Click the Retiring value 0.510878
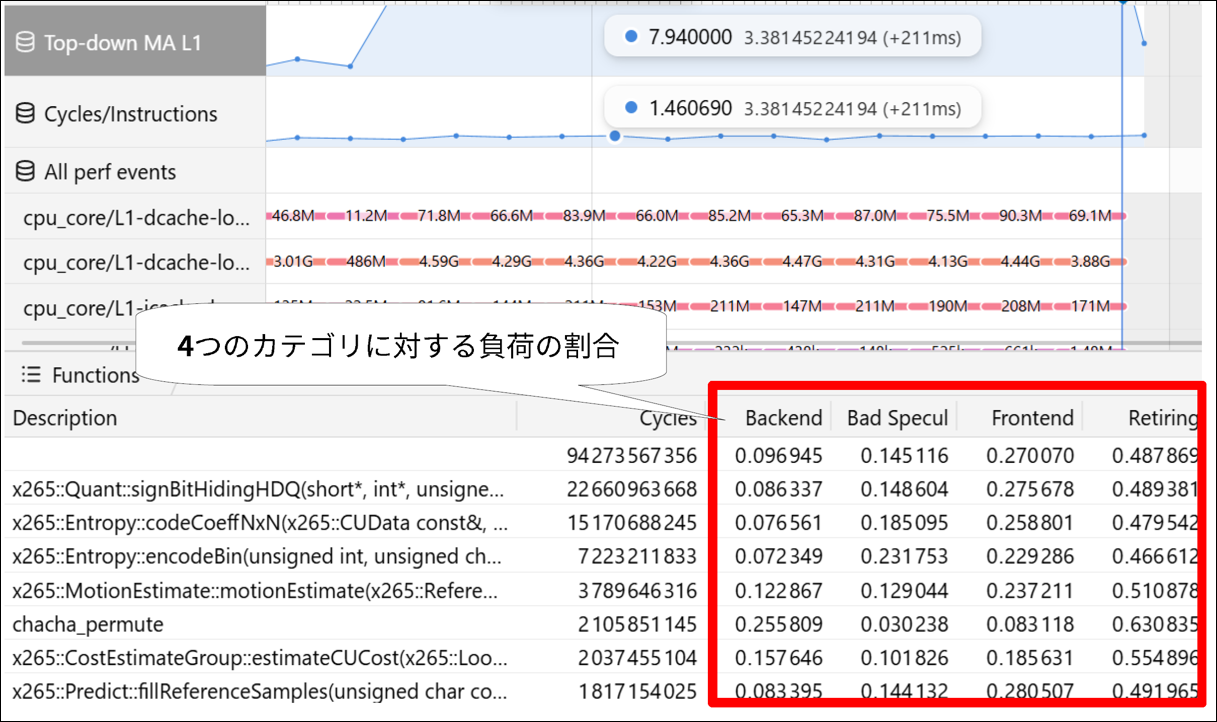This screenshot has width=1217, height=722. pos(1156,590)
